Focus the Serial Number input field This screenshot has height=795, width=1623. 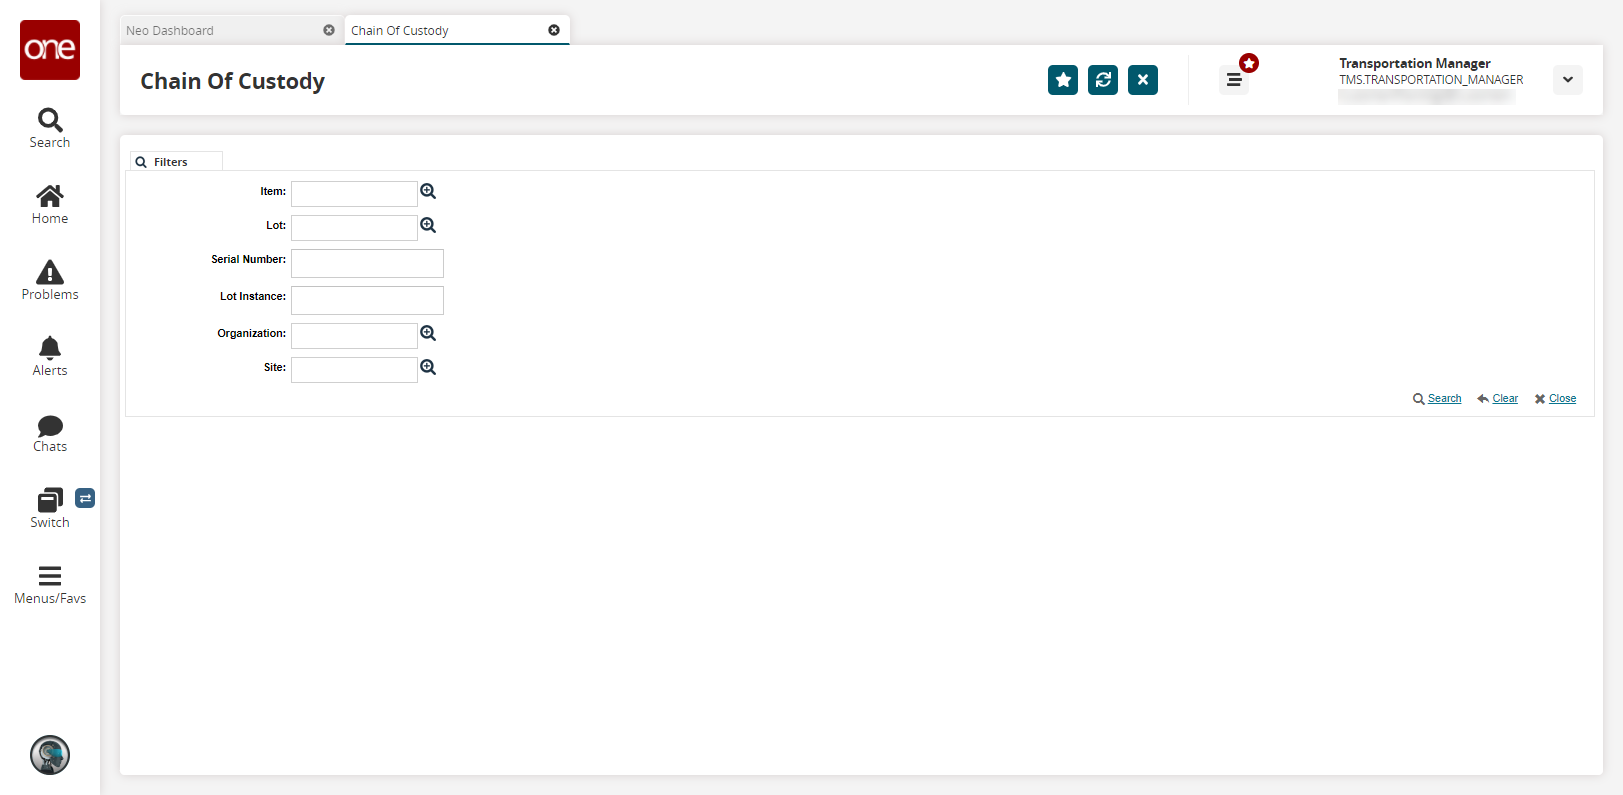coord(367,263)
